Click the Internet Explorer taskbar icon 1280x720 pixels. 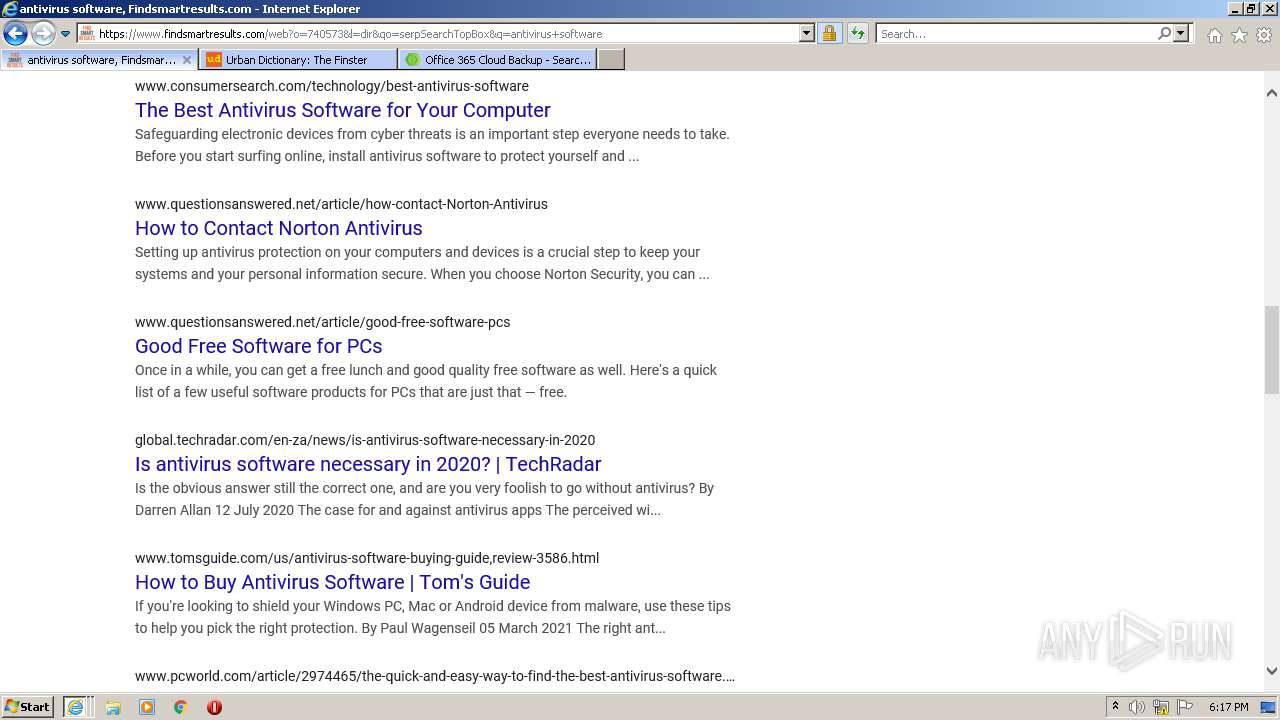pos(76,707)
